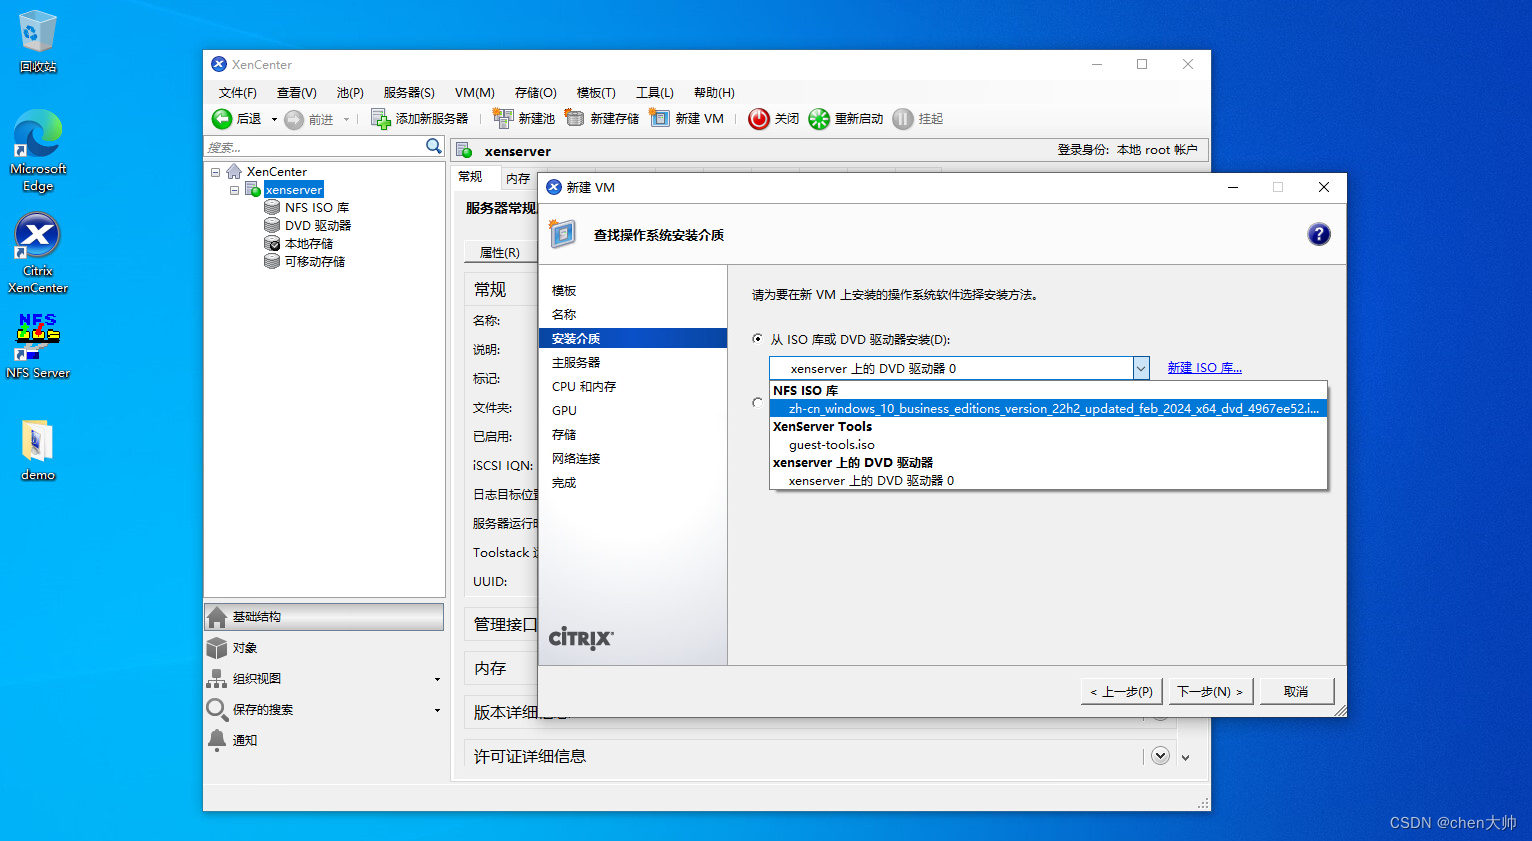The height and width of the screenshot is (841, 1532).
Task: Open the 池(P) menu
Action: [x=350, y=93]
